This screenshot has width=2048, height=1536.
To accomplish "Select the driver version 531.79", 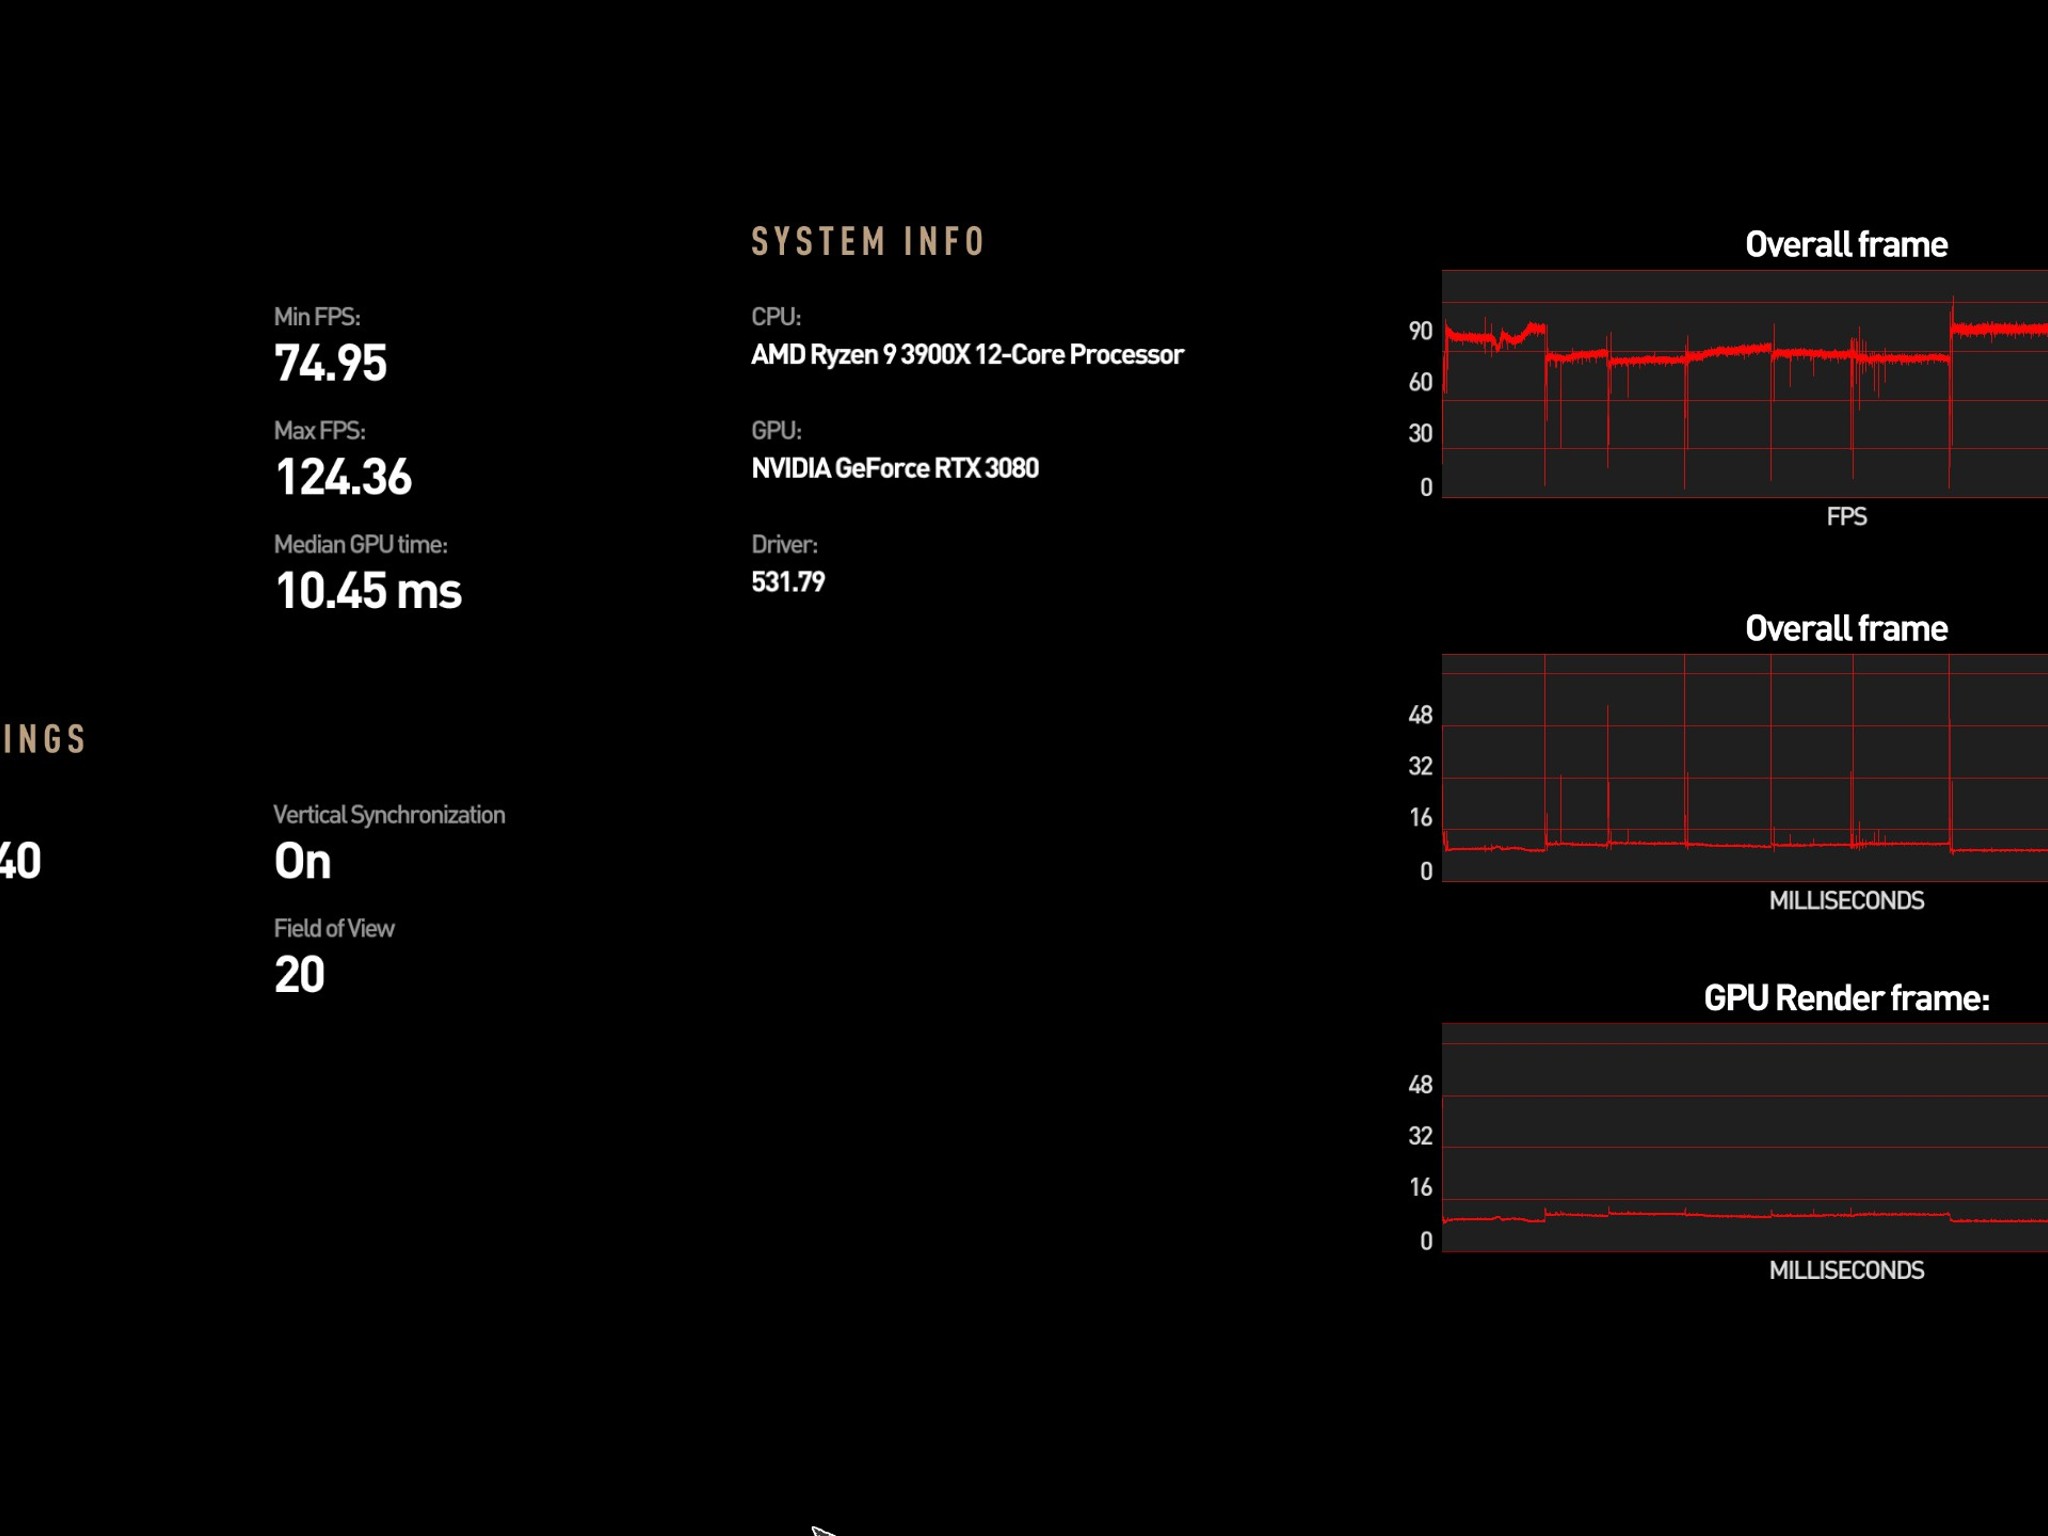I will click(x=788, y=582).
